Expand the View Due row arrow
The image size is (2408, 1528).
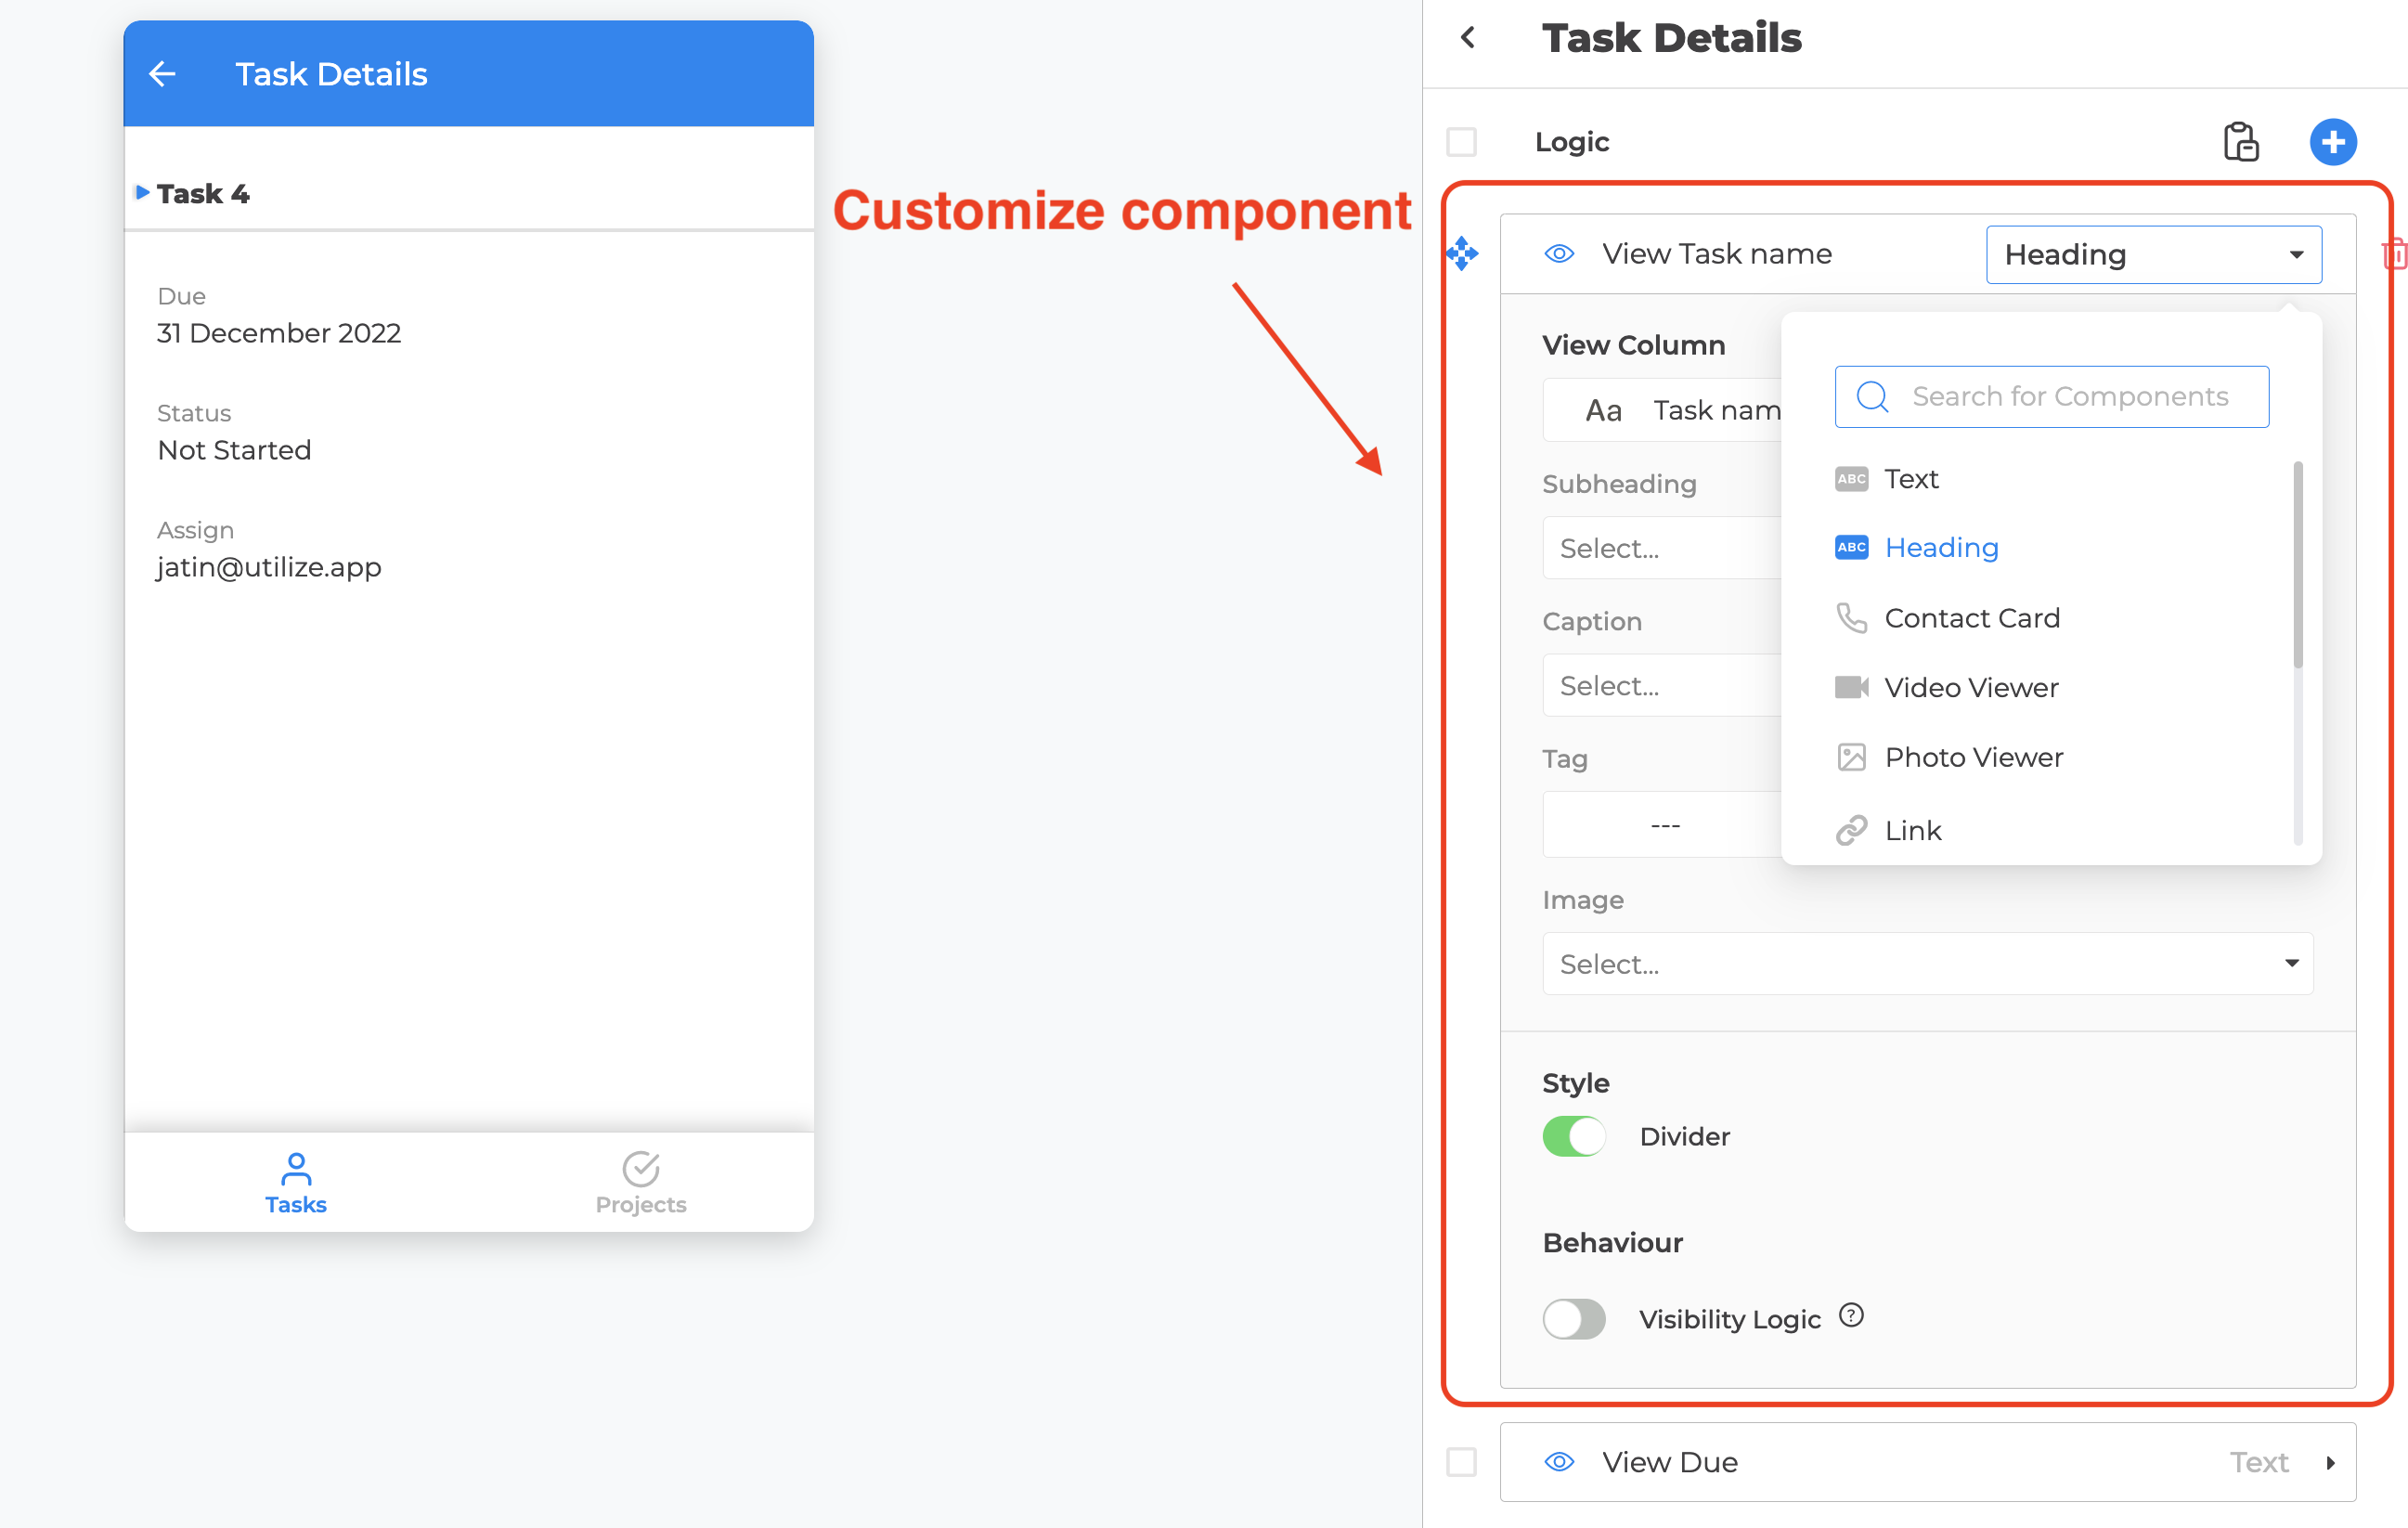pyautogui.click(x=2330, y=1462)
